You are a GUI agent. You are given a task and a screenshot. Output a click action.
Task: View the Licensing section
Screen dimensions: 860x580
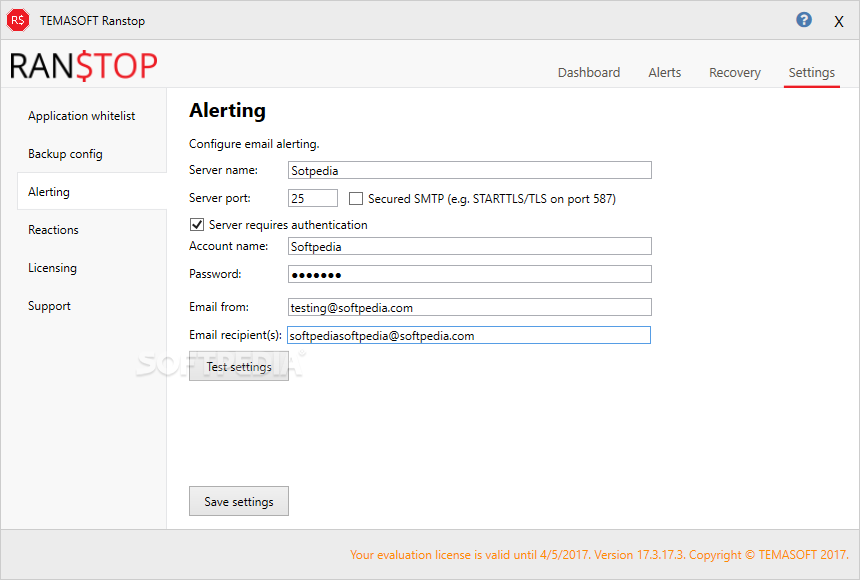click(x=52, y=268)
